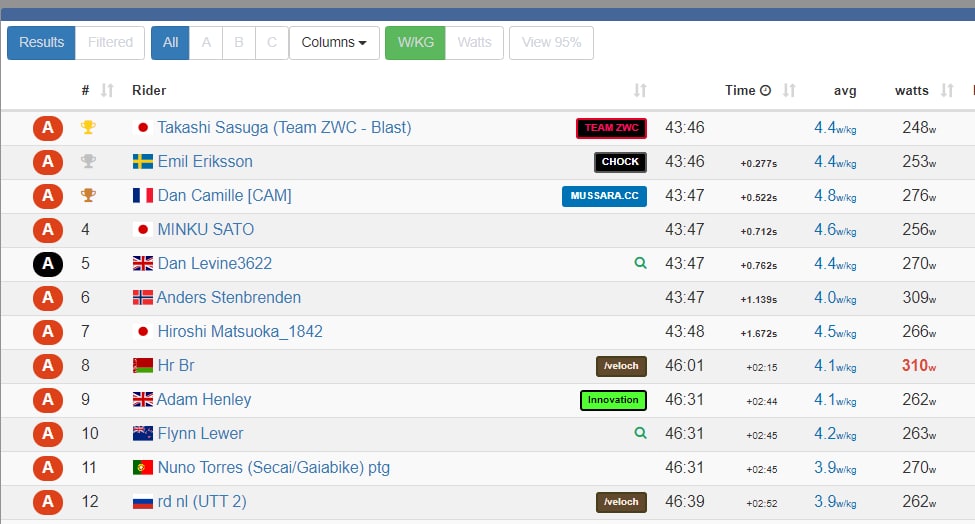Open Anders Stenbrenden rider profile
This screenshot has width=975, height=524.
(229, 298)
